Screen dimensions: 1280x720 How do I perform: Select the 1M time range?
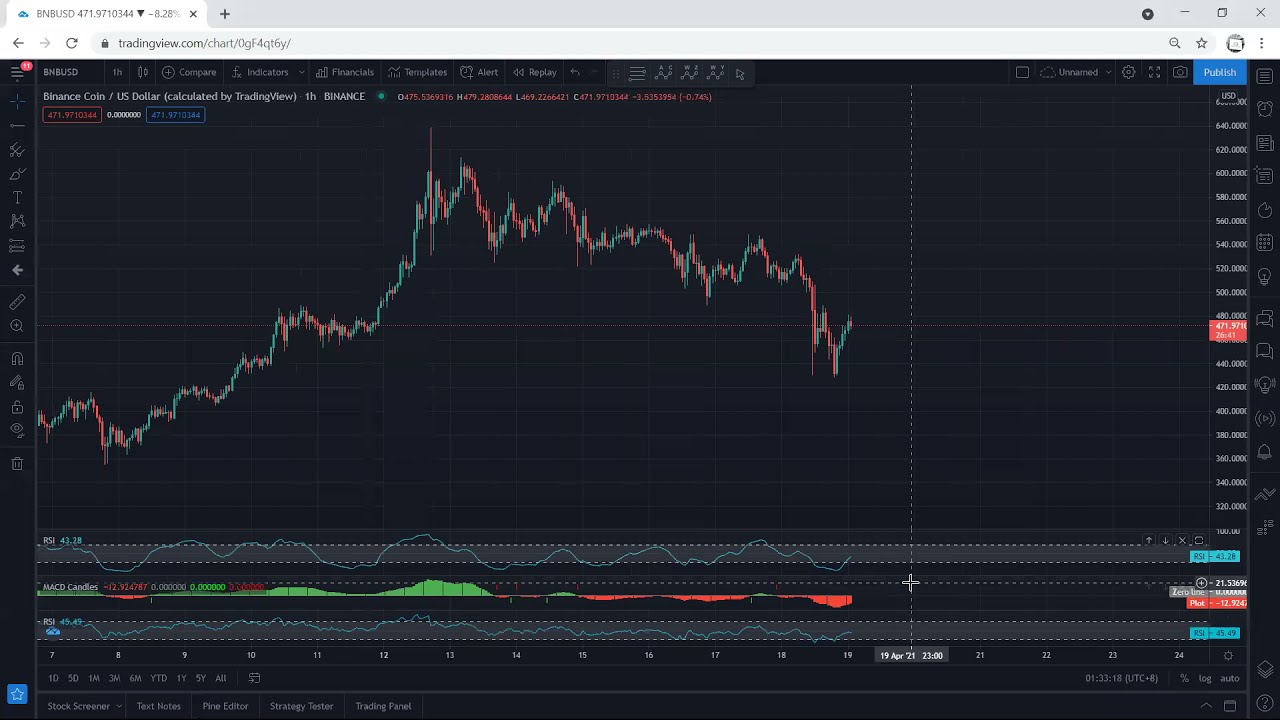(94, 678)
